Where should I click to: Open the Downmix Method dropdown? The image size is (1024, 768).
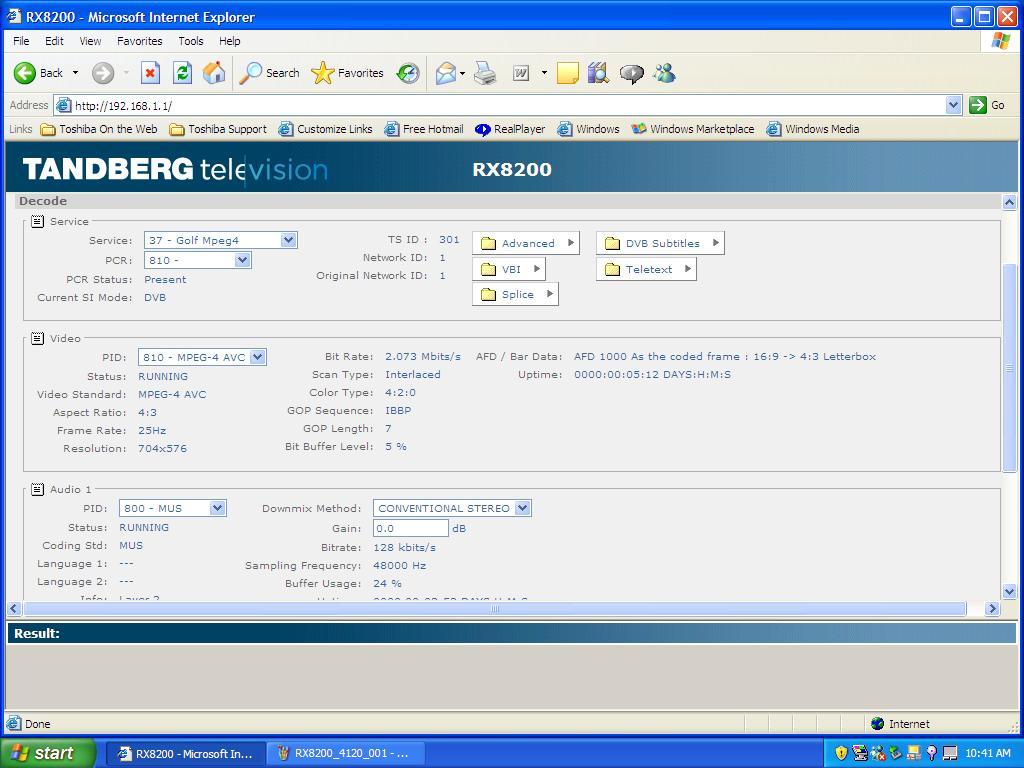522,508
